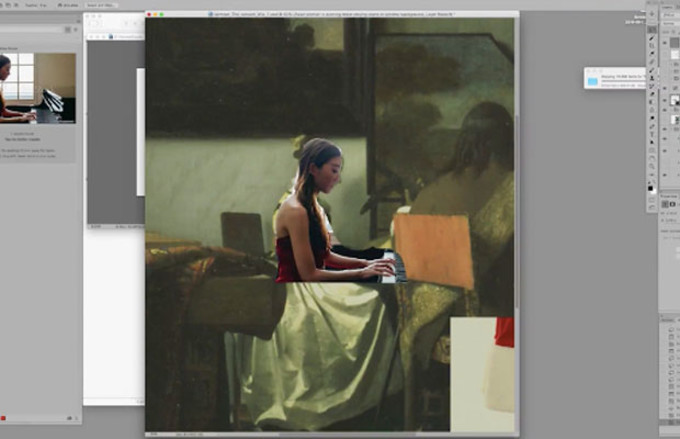Select the Move tool in the toolbar
The width and height of the screenshot is (680, 439).
point(652,14)
